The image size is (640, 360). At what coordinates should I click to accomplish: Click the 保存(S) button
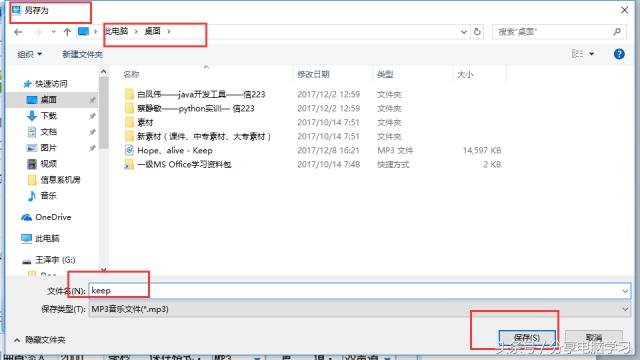[x=527, y=338]
